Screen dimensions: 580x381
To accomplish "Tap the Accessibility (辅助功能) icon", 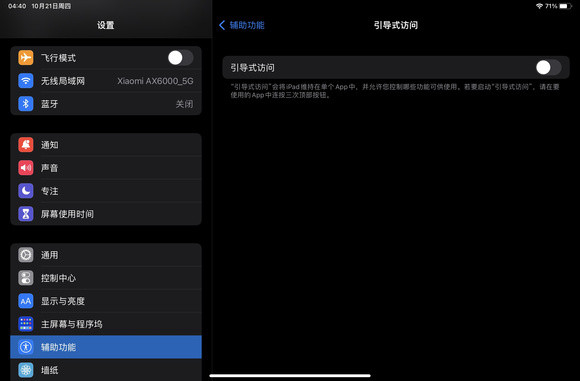I will 26,347.
